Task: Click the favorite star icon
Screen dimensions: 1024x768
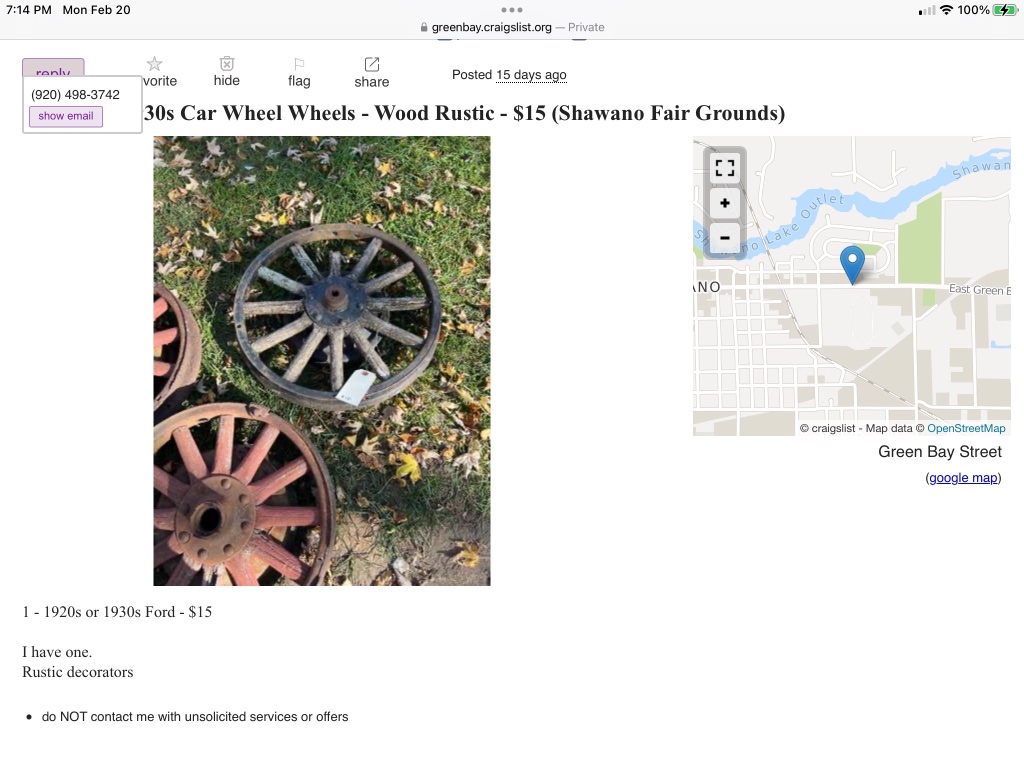Action: pos(154,65)
